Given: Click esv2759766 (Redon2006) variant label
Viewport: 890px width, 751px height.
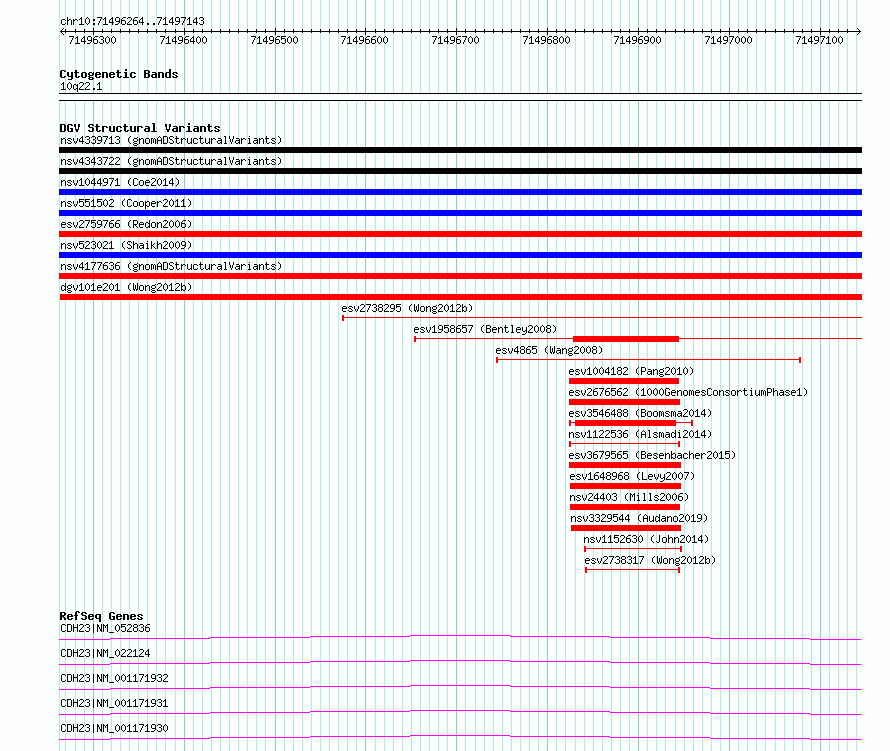Looking at the screenshot, I should point(126,224).
